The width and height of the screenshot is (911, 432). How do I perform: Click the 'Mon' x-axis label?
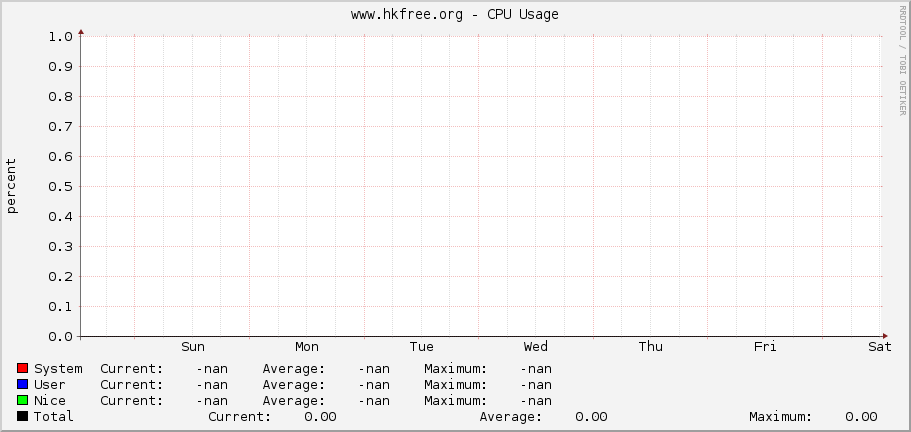click(x=307, y=347)
